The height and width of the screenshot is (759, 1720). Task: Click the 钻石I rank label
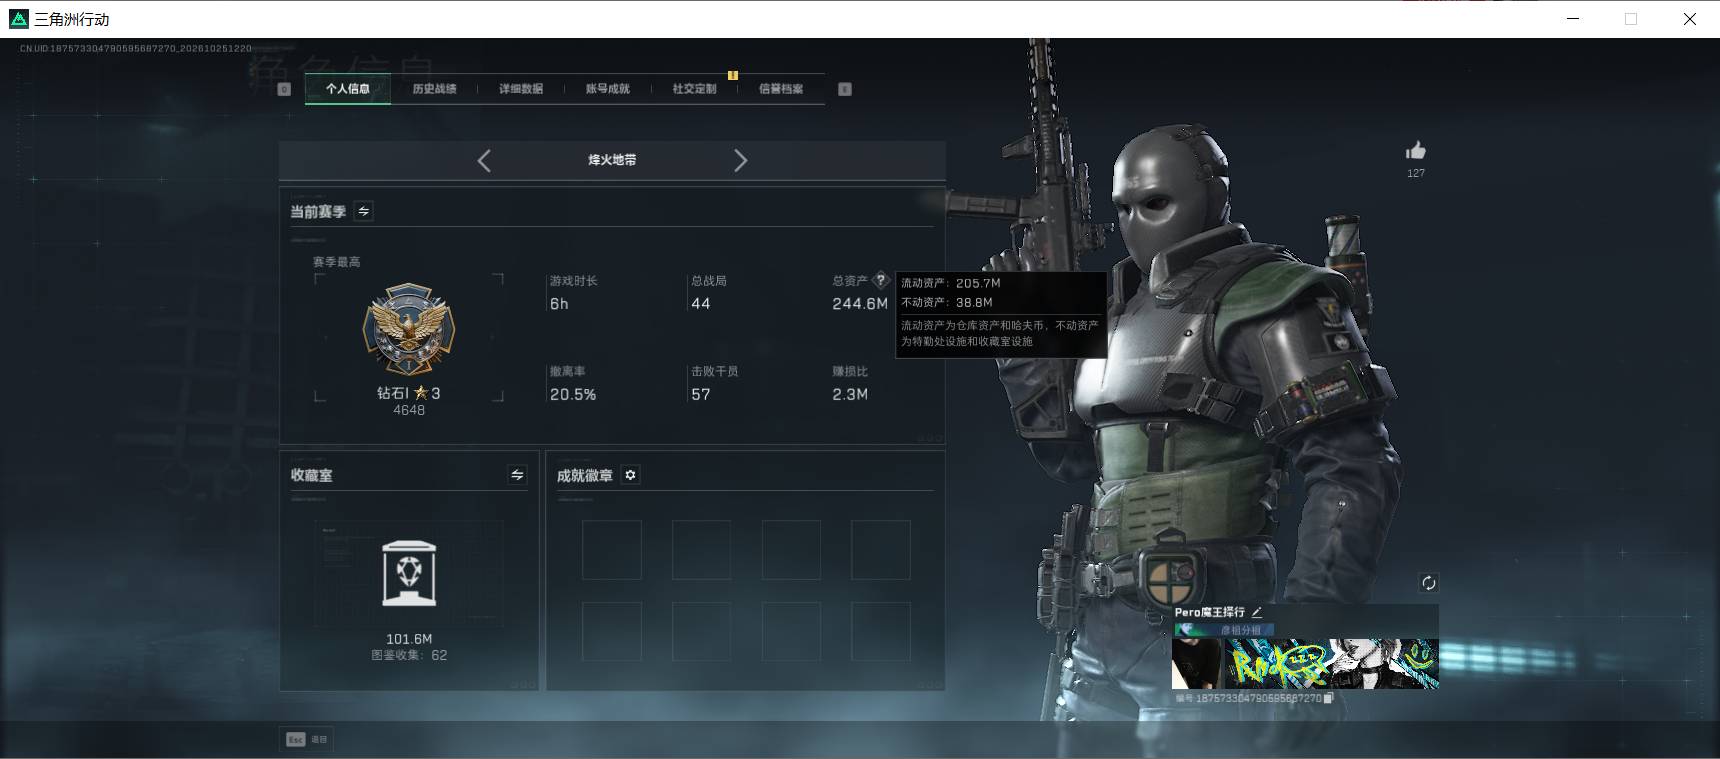click(408, 393)
